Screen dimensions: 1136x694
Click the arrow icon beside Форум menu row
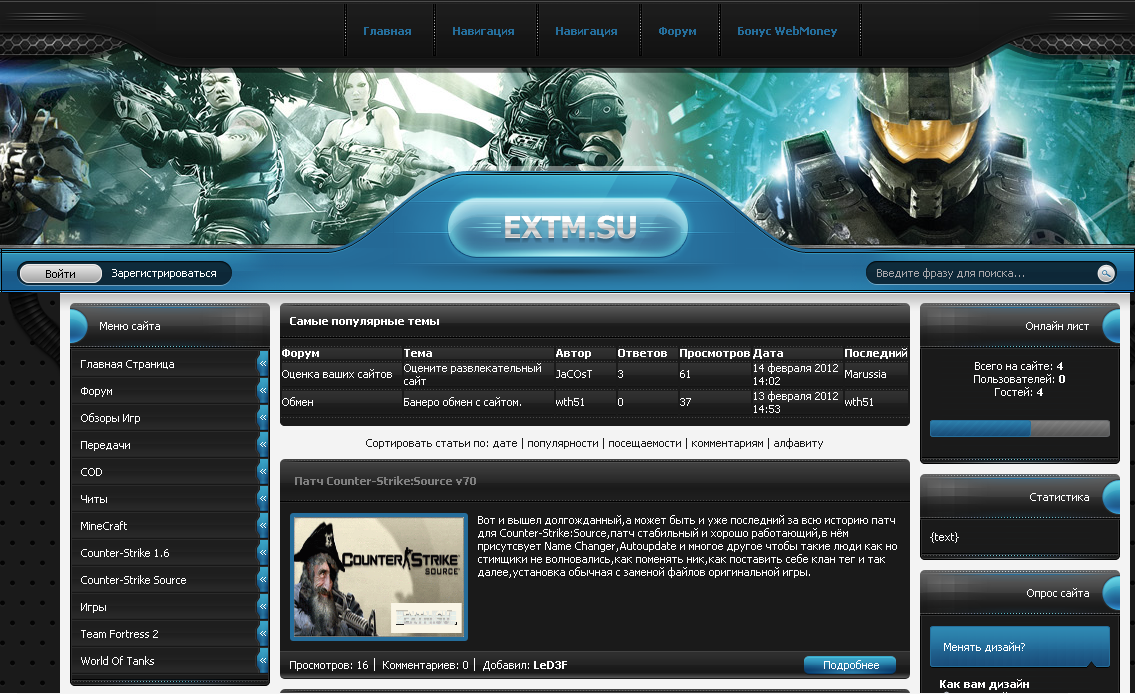click(263, 390)
